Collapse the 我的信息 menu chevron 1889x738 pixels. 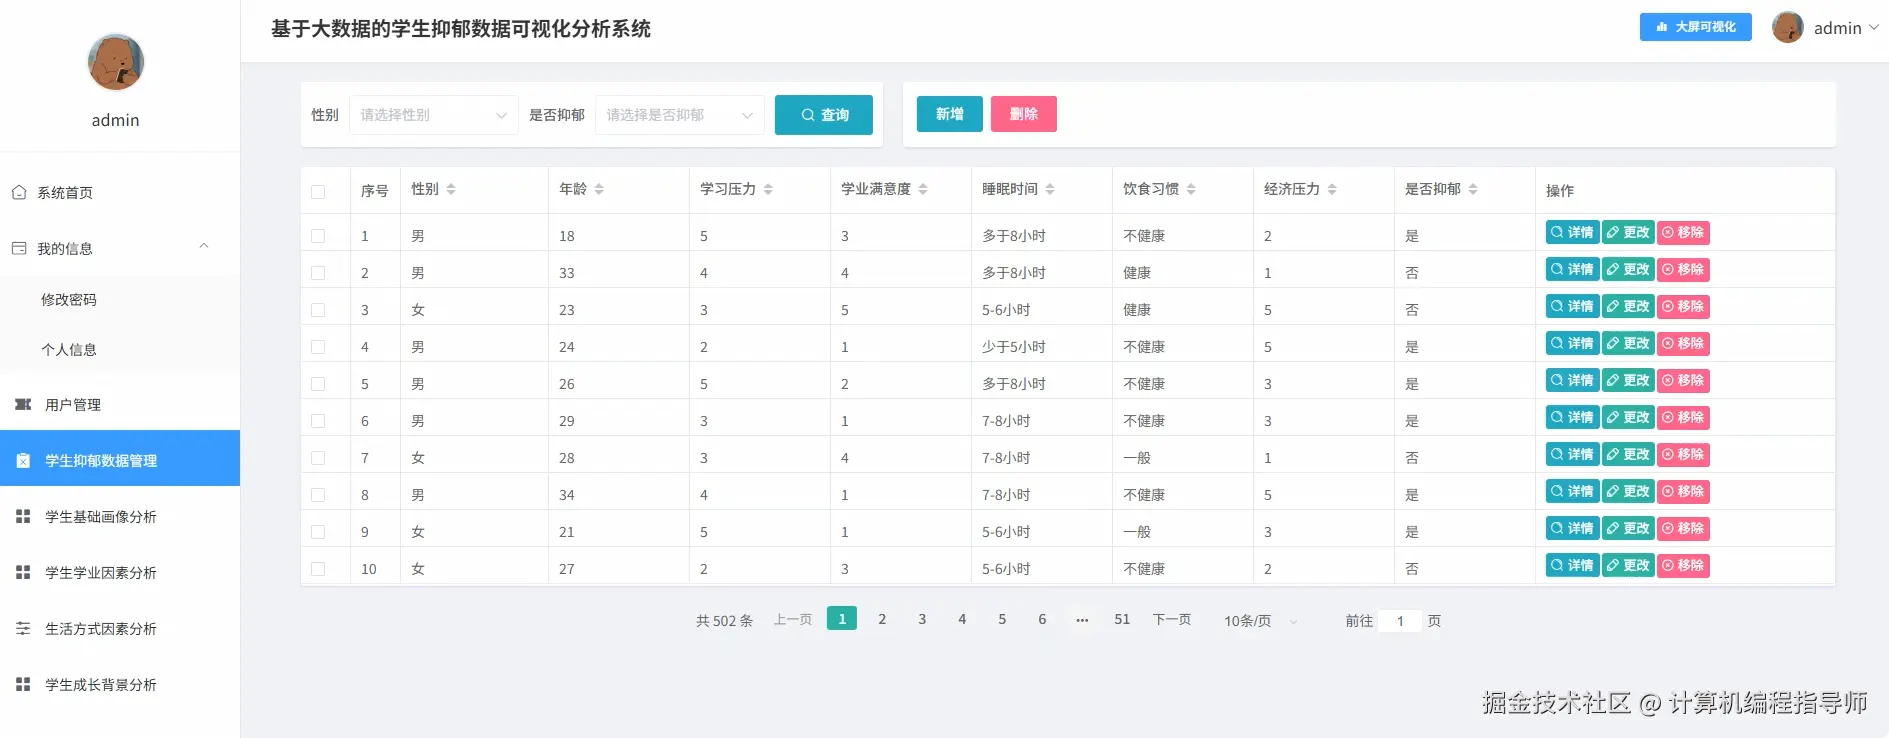(x=204, y=246)
